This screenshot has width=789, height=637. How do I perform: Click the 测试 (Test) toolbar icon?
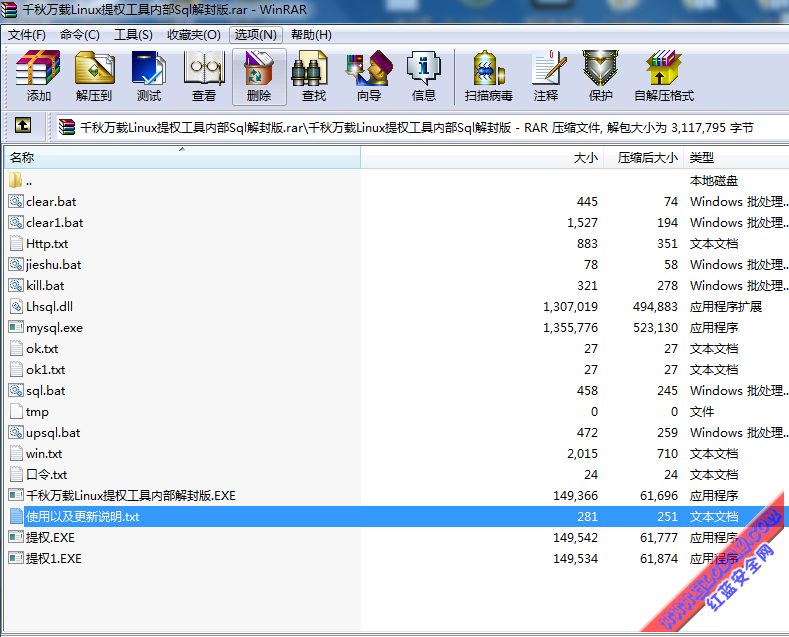pyautogui.click(x=149, y=76)
